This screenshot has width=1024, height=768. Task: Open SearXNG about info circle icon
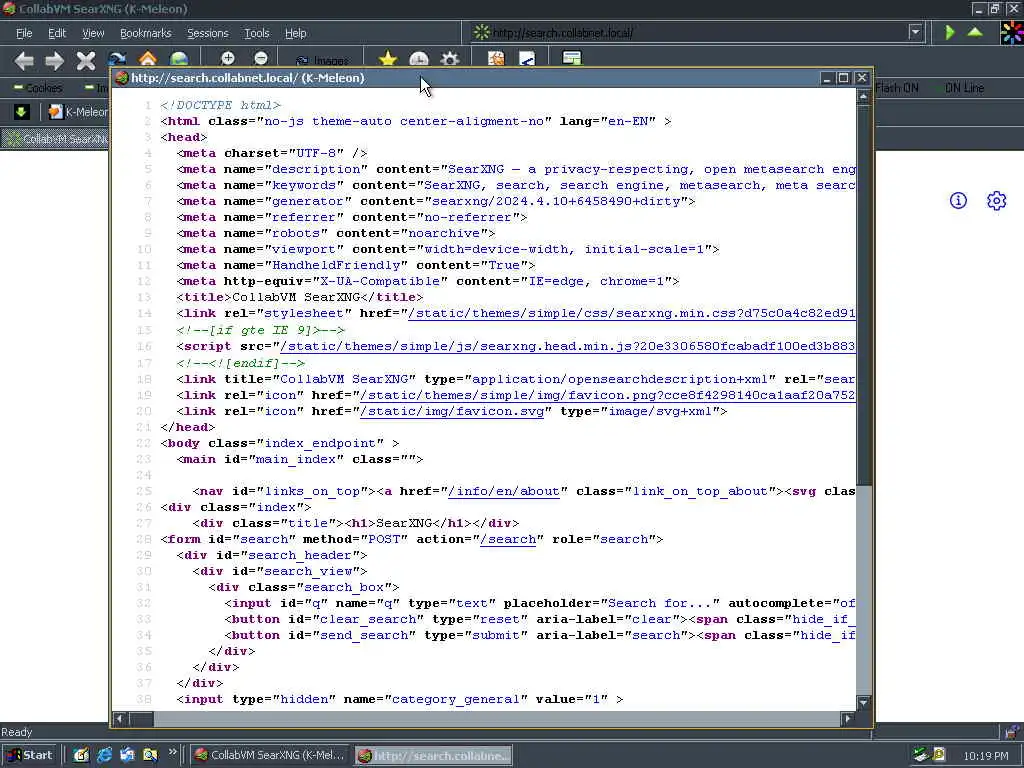[958, 200]
